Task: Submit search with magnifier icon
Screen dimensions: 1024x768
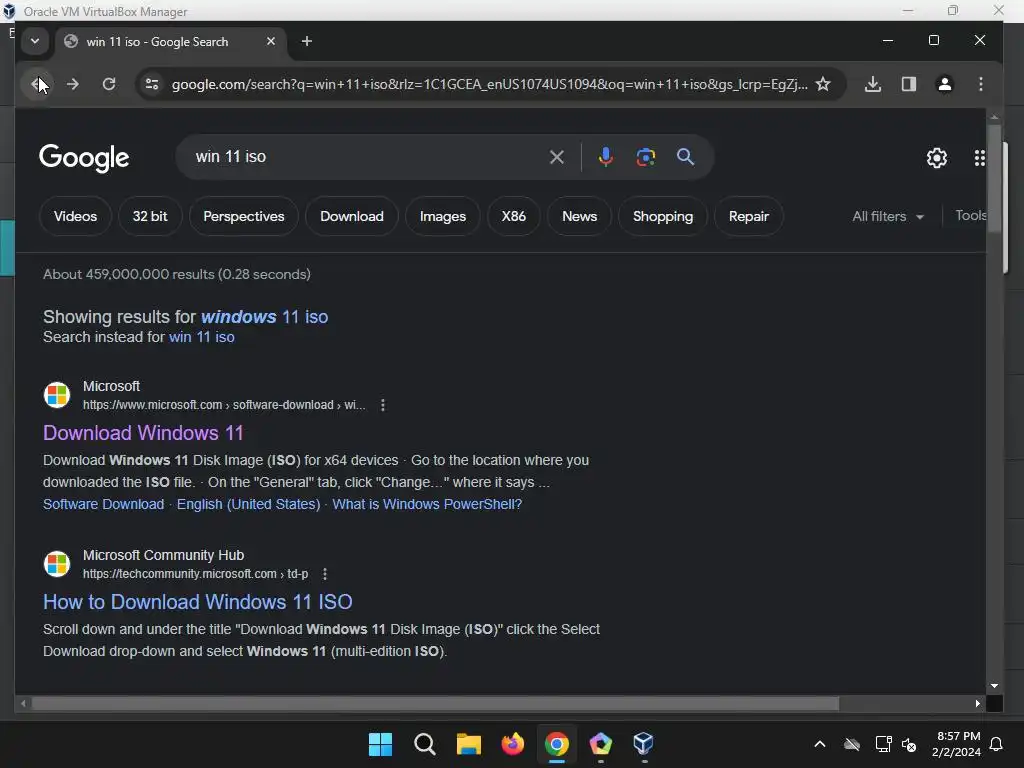Action: [x=685, y=157]
